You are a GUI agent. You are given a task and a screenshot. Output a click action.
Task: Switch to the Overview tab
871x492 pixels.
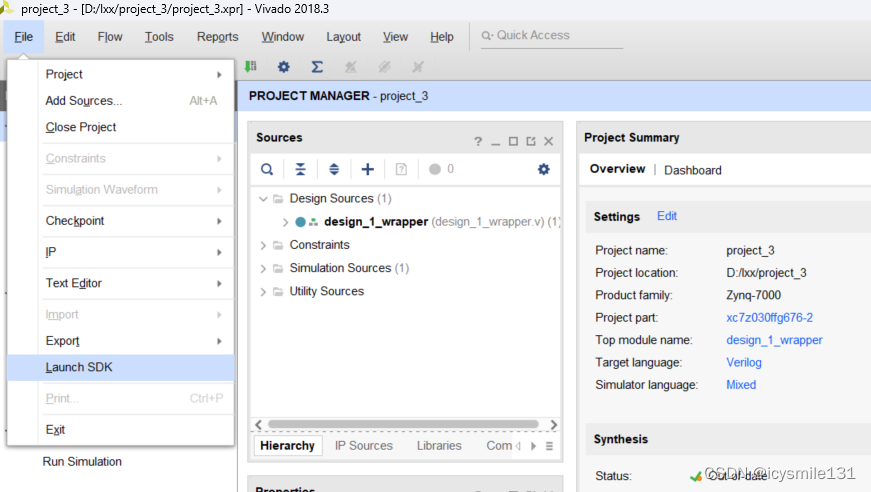[x=617, y=169]
